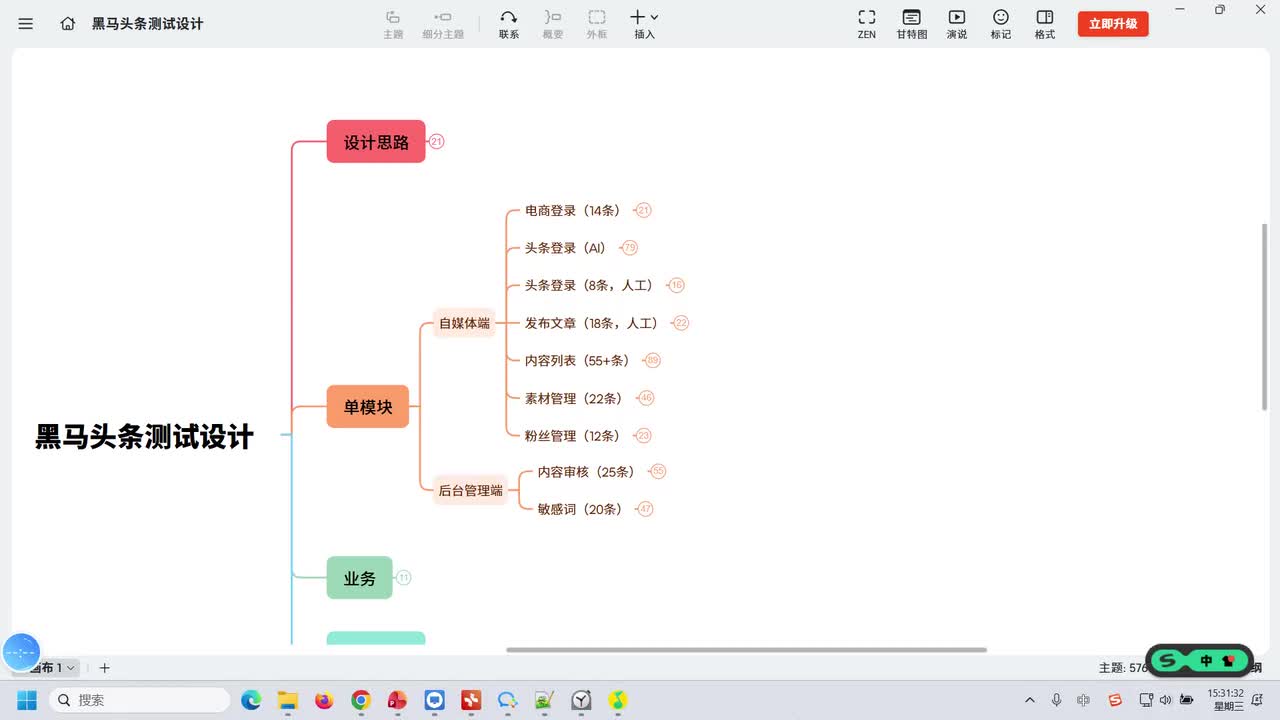Click the 立即升级 upgrade button
The width and height of the screenshot is (1280, 720).
point(1113,24)
